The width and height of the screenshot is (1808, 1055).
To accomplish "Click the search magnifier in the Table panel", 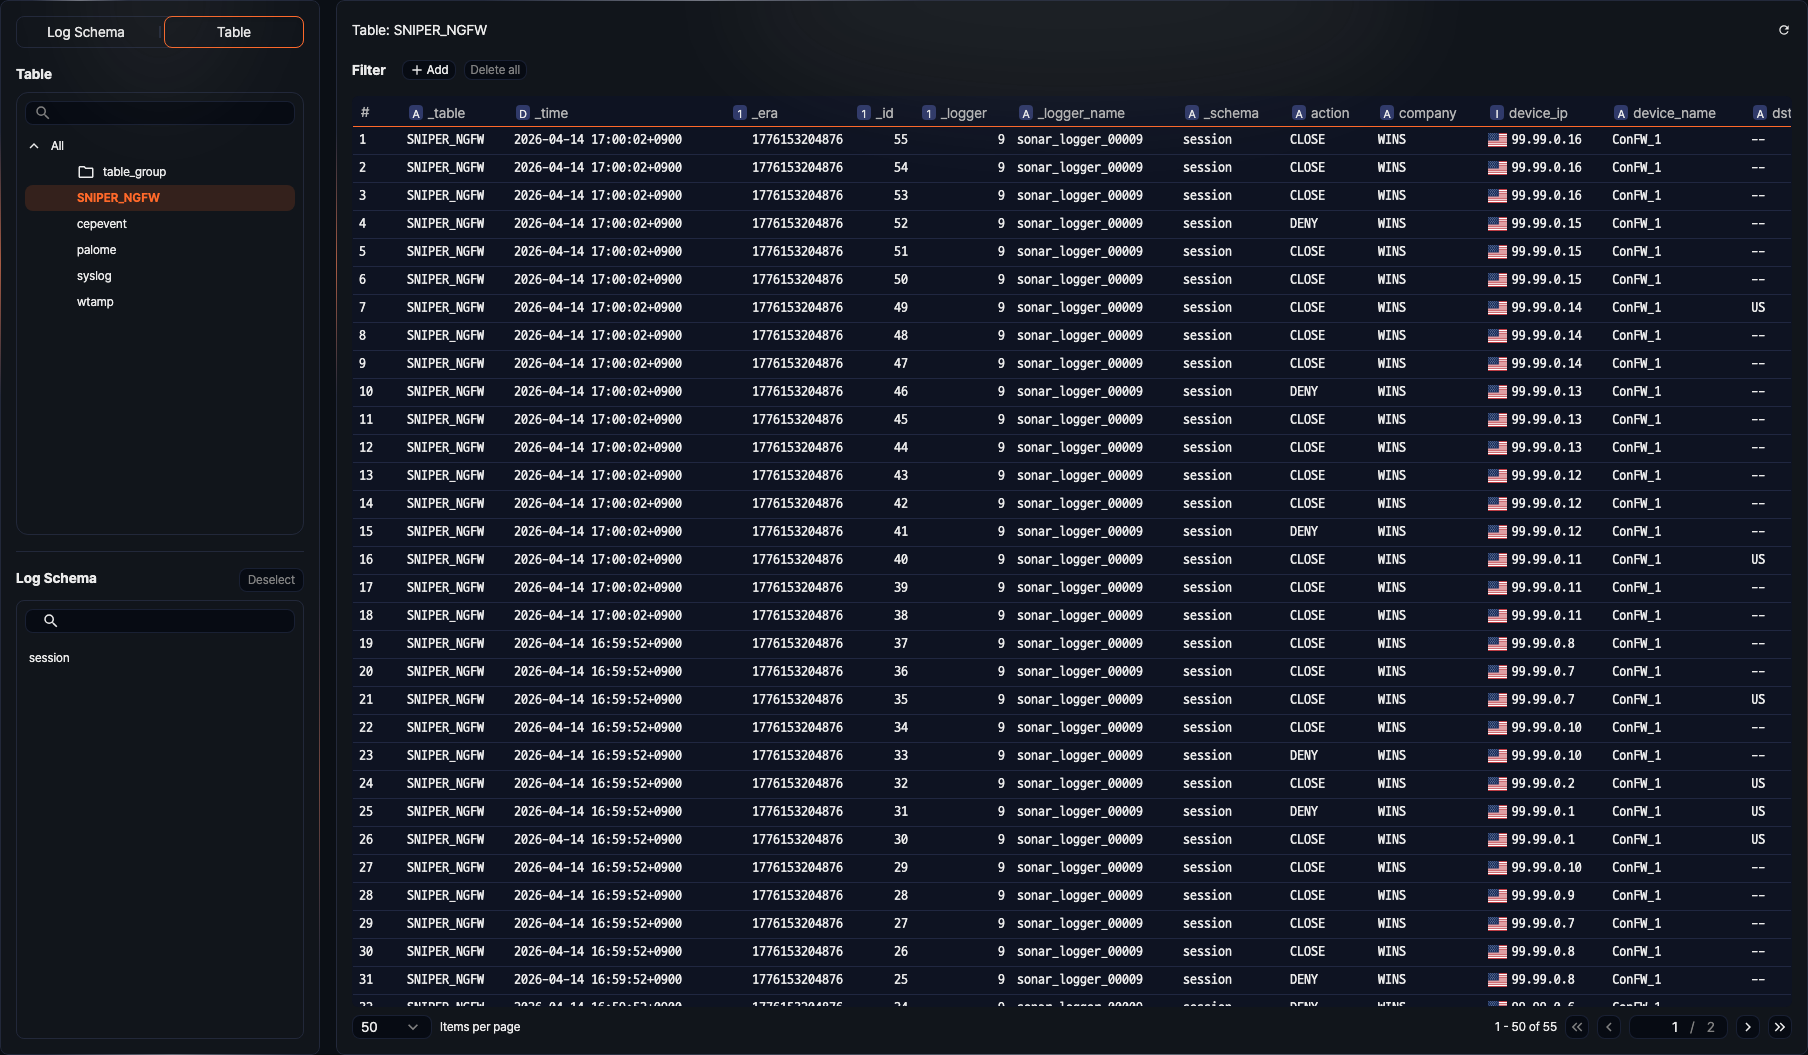I will [42, 112].
